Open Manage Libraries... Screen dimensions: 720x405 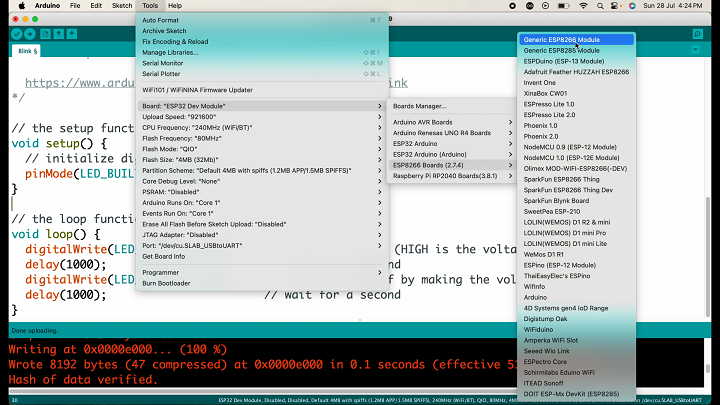pyautogui.click(x=262, y=52)
